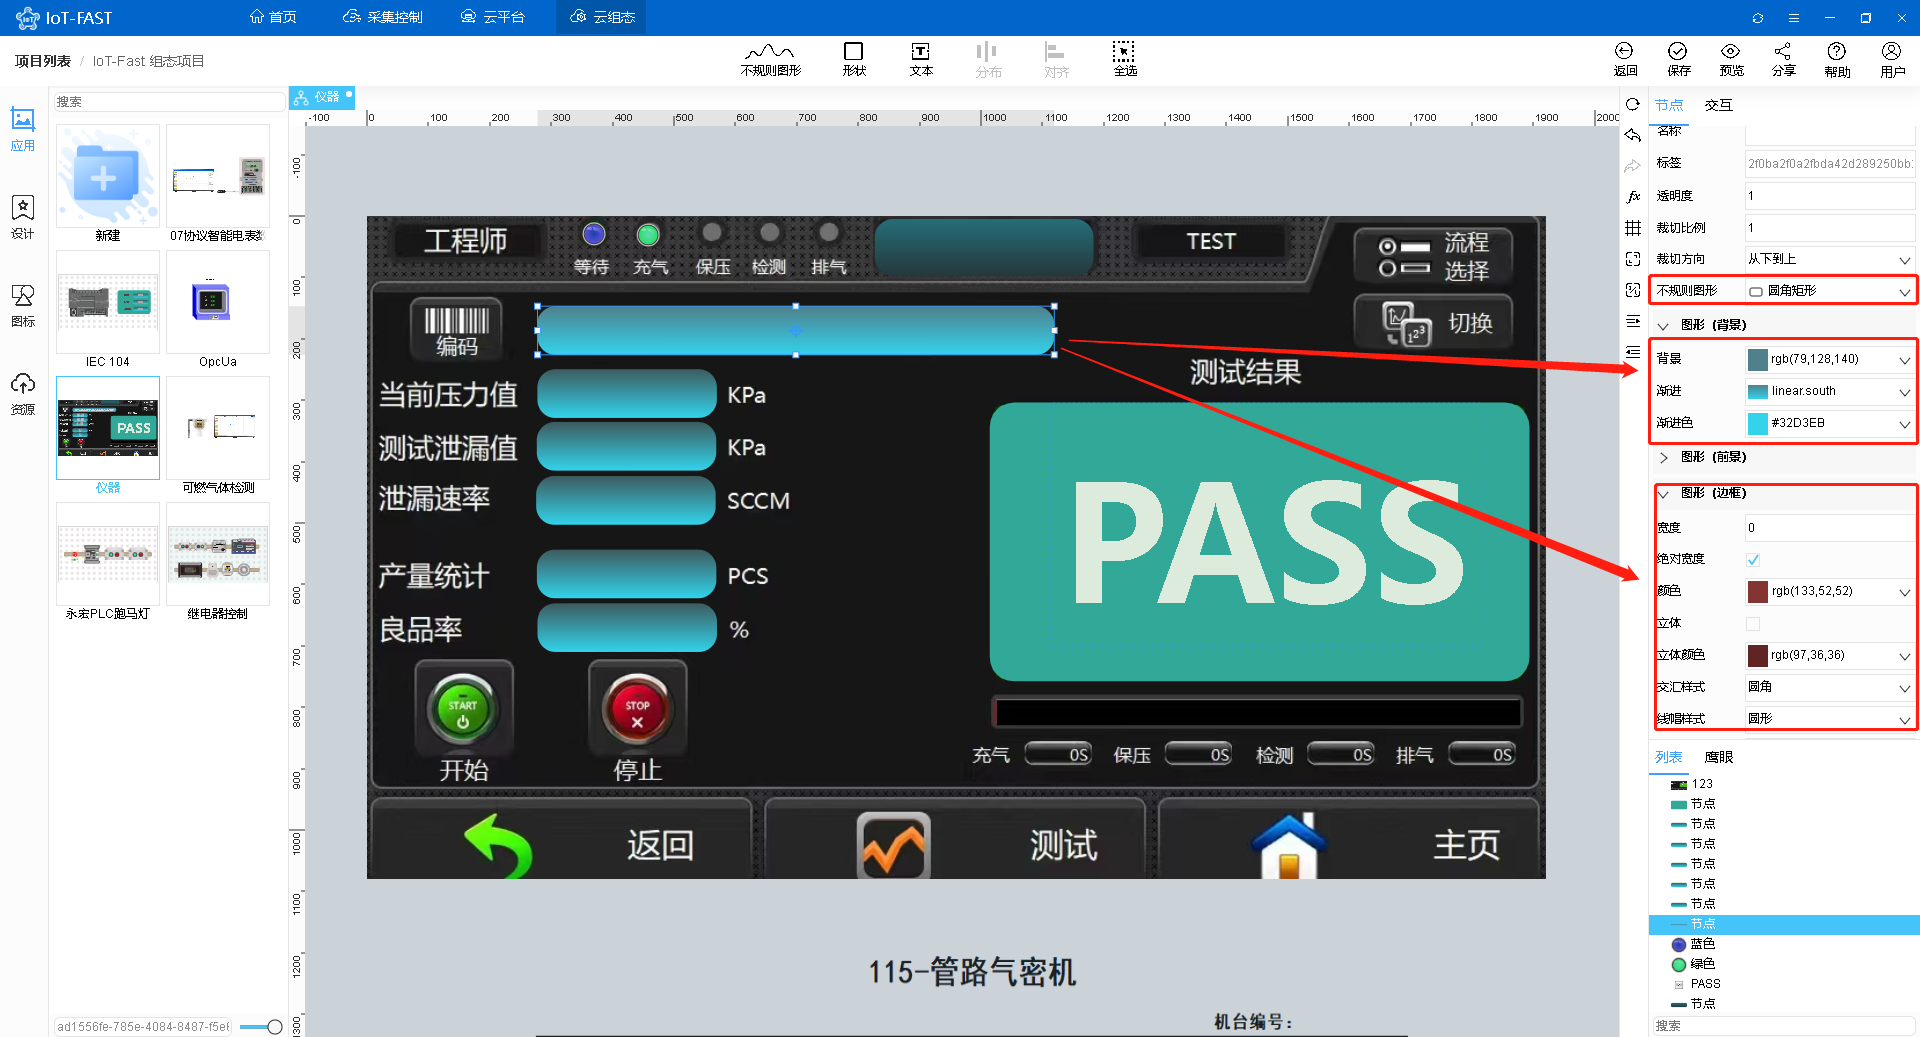Image resolution: width=1920 pixels, height=1037 pixels.
Task: Open the hamburger menu in title bar
Action: pyautogui.click(x=1794, y=18)
